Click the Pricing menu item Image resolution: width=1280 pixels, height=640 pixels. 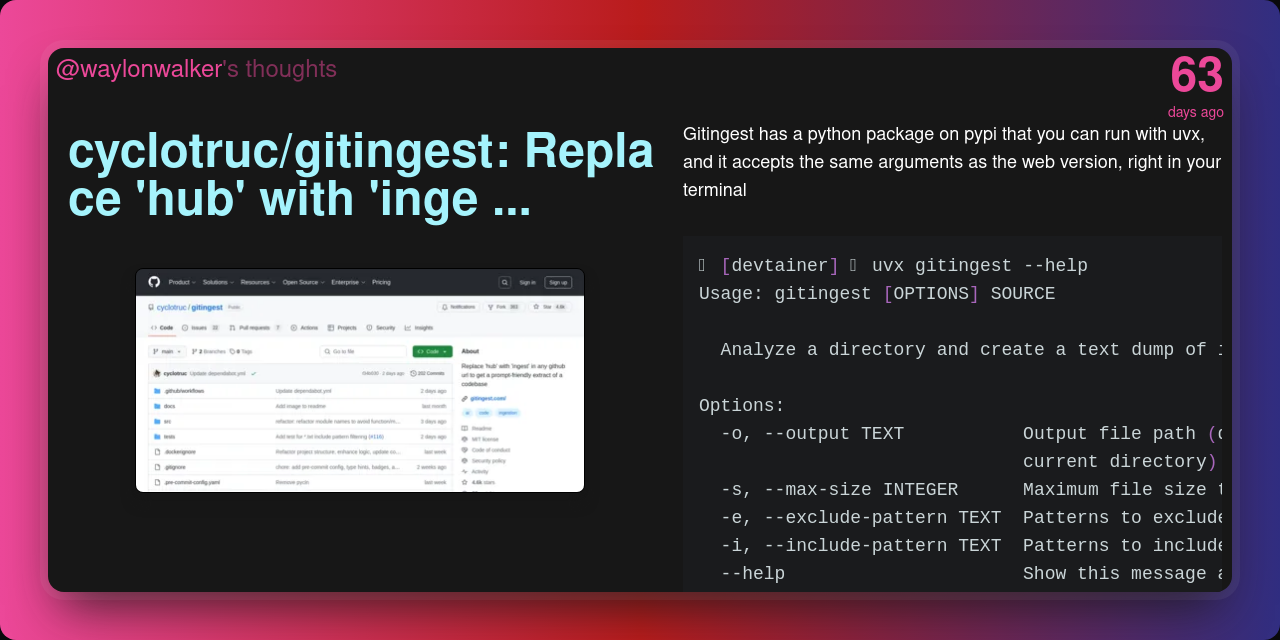coord(381,282)
